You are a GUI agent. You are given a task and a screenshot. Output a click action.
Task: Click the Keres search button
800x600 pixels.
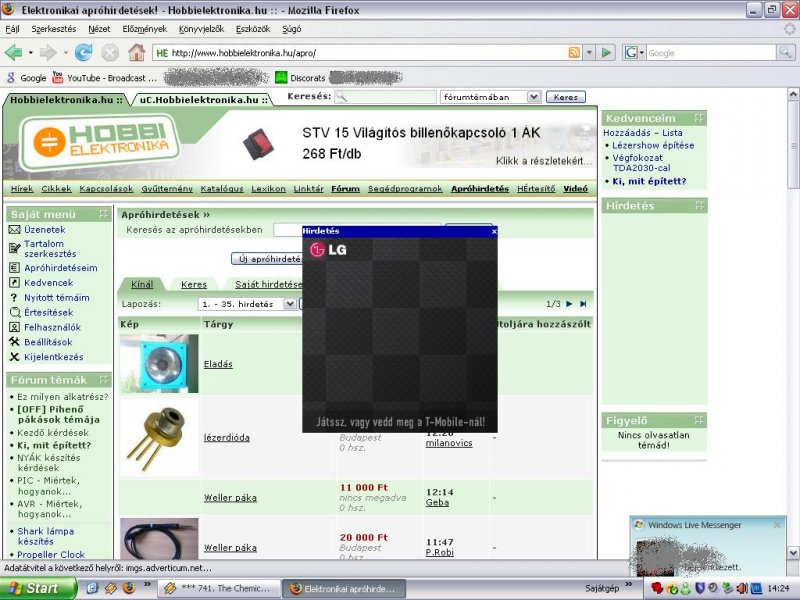coord(566,97)
